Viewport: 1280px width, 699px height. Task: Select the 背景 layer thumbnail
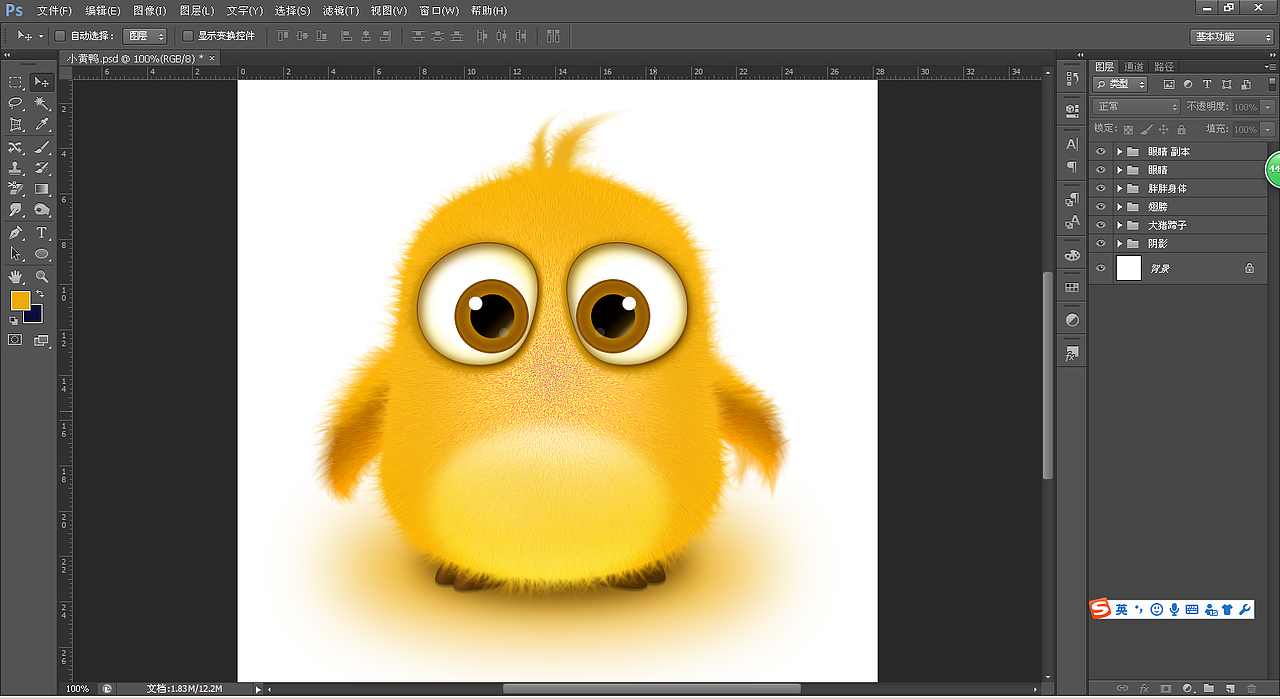click(x=1129, y=268)
